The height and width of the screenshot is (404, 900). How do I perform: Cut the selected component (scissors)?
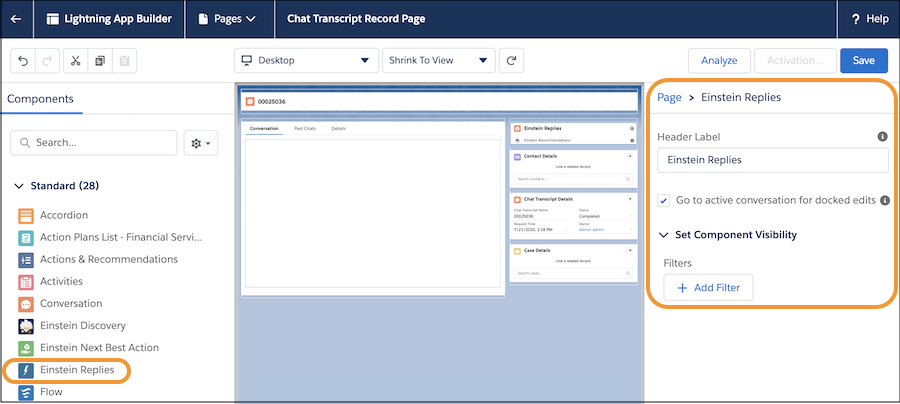pyautogui.click(x=75, y=61)
